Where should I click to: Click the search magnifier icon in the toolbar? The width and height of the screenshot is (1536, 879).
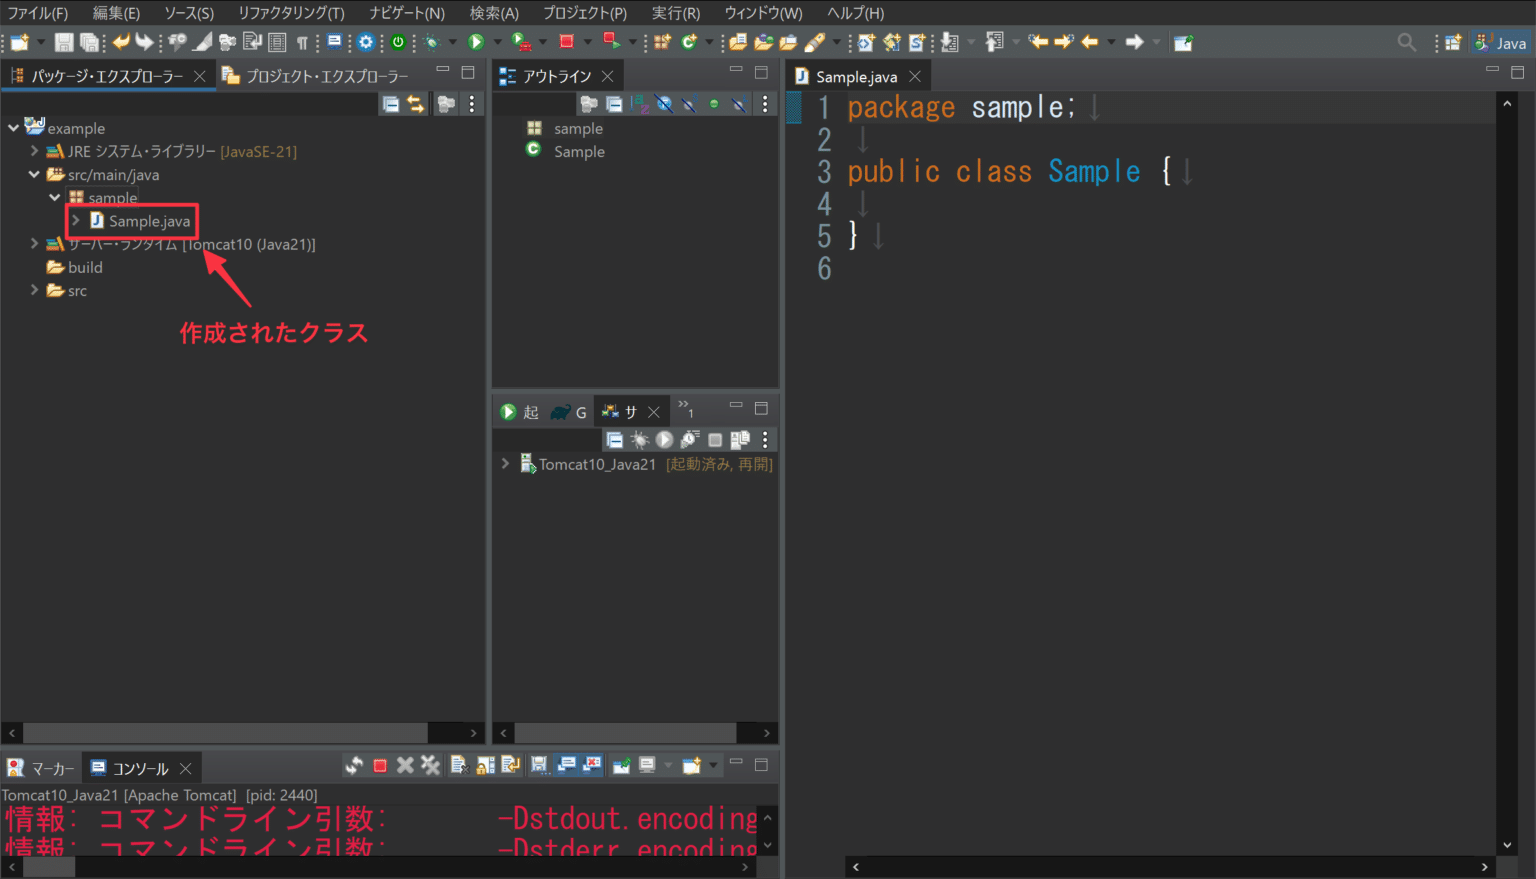coord(1406,42)
